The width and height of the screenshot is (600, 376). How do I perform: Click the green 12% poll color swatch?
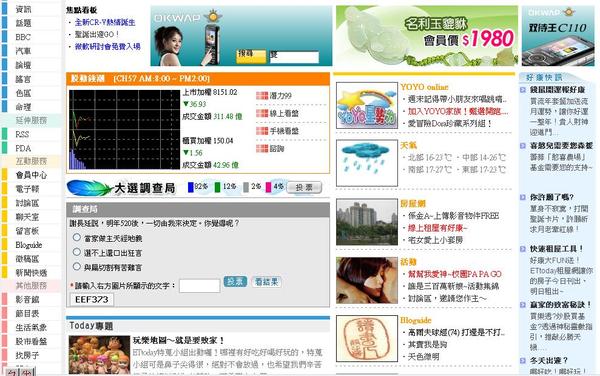(217, 187)
